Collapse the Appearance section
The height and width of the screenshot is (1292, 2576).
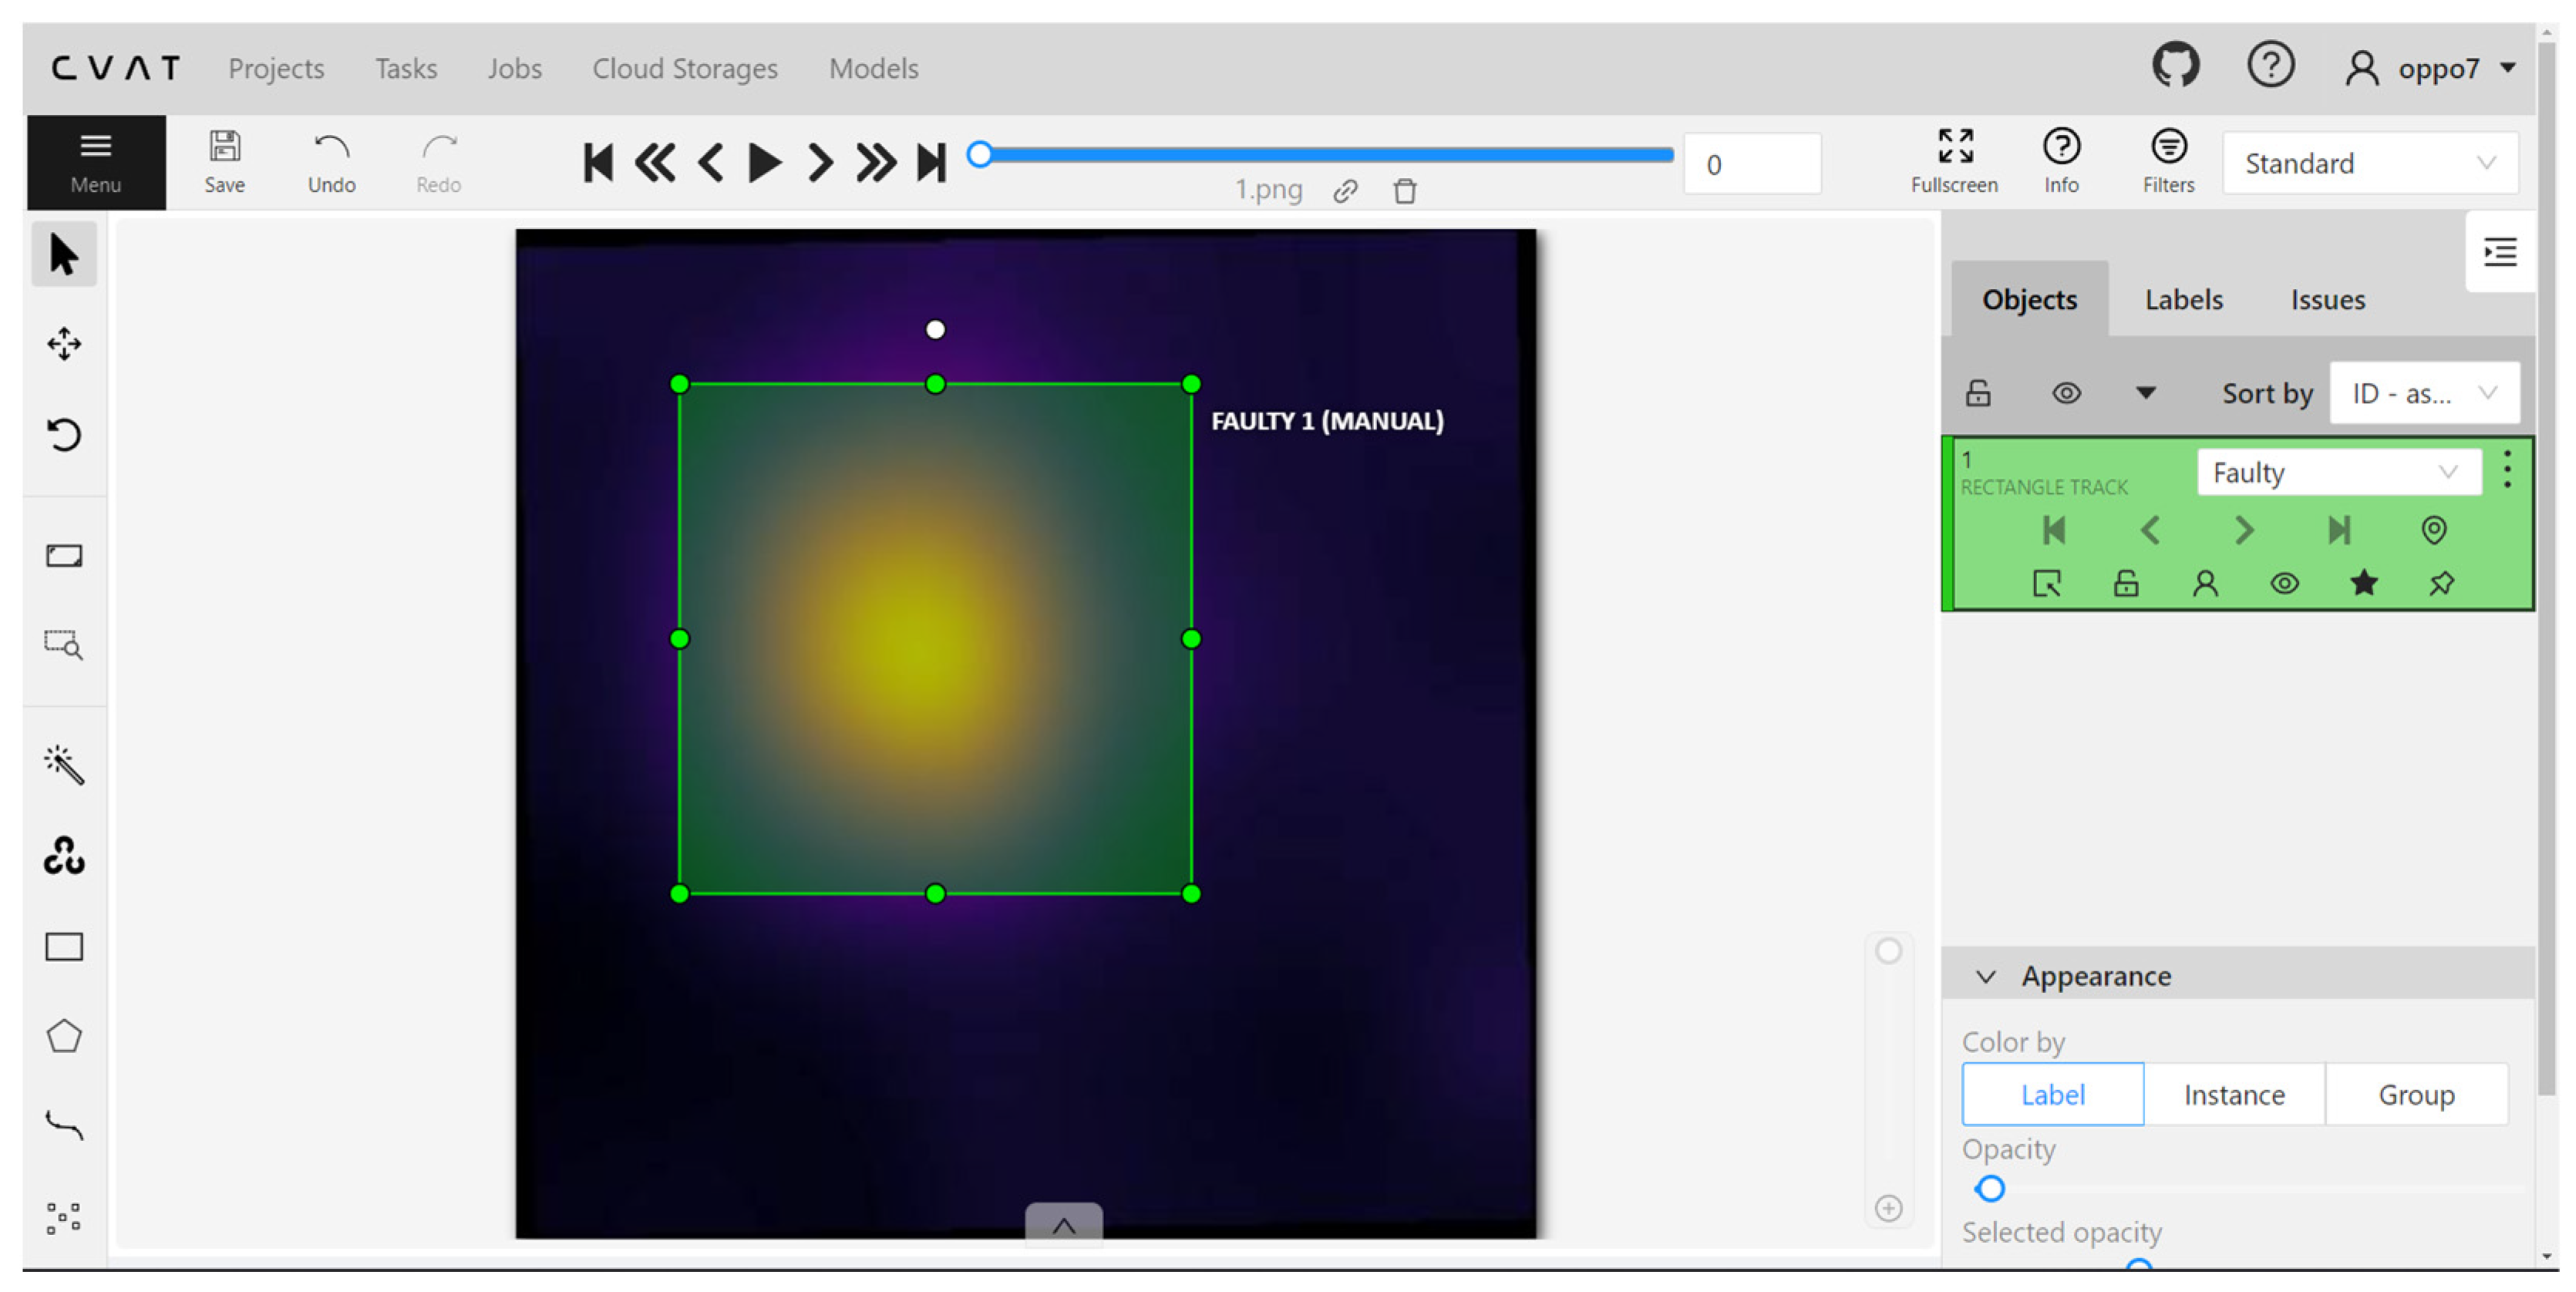(x=1986, y=976)
